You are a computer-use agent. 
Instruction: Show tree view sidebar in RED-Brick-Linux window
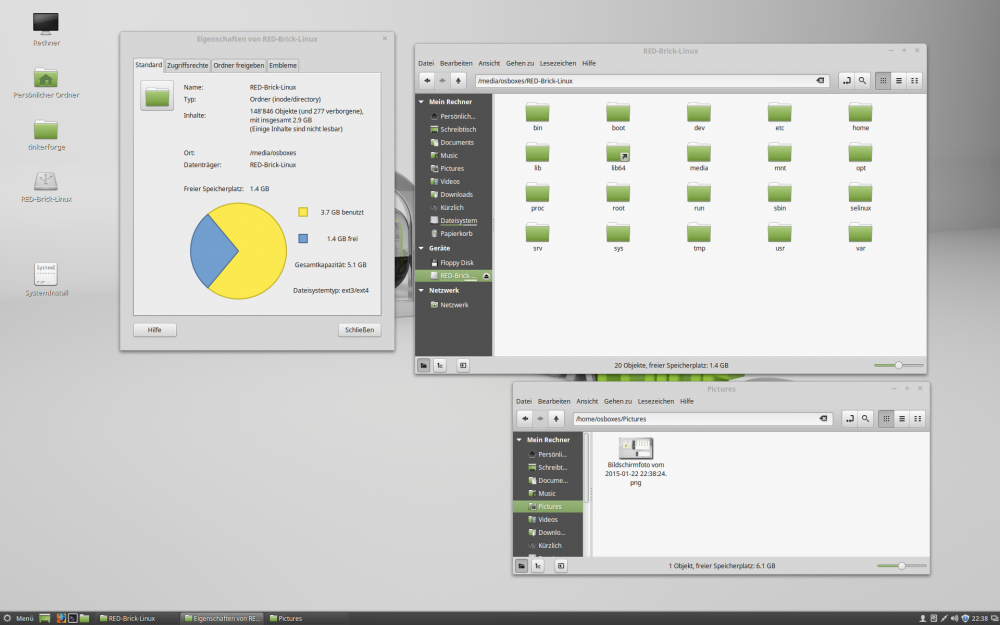441,366
